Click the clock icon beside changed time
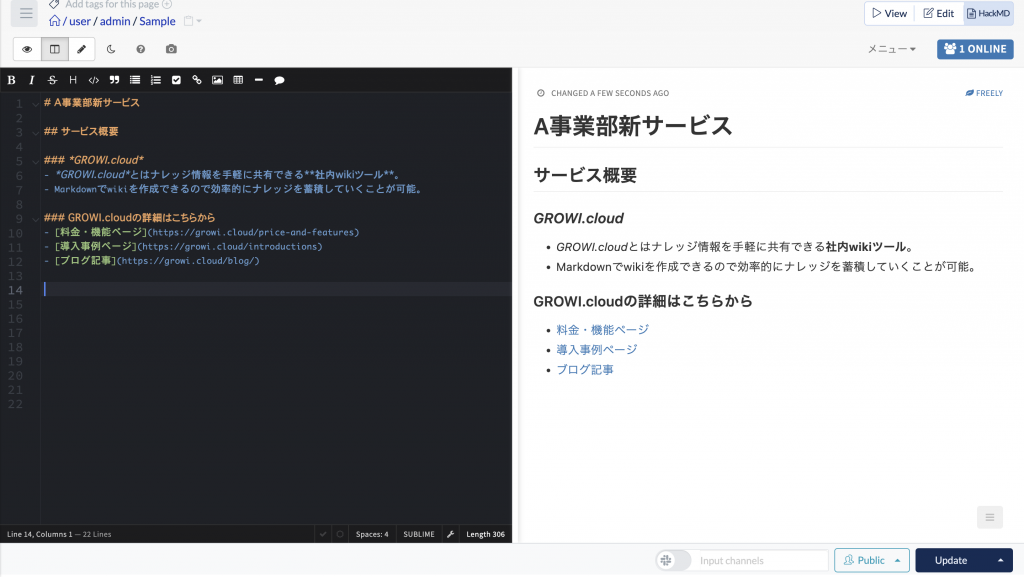 [x=541, y=93]
